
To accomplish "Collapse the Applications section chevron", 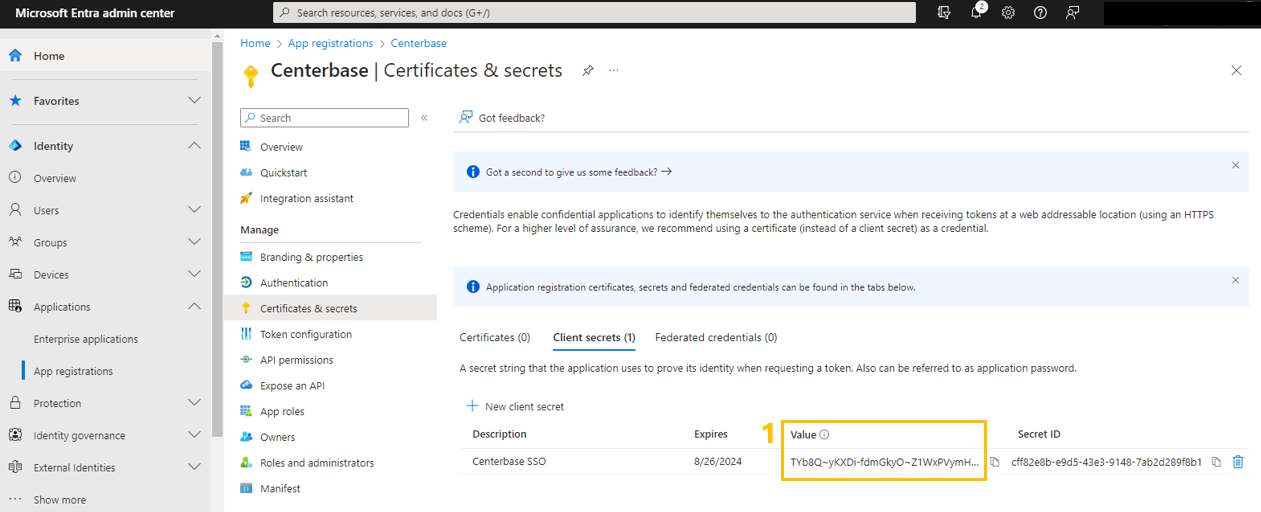I will 195,307.
